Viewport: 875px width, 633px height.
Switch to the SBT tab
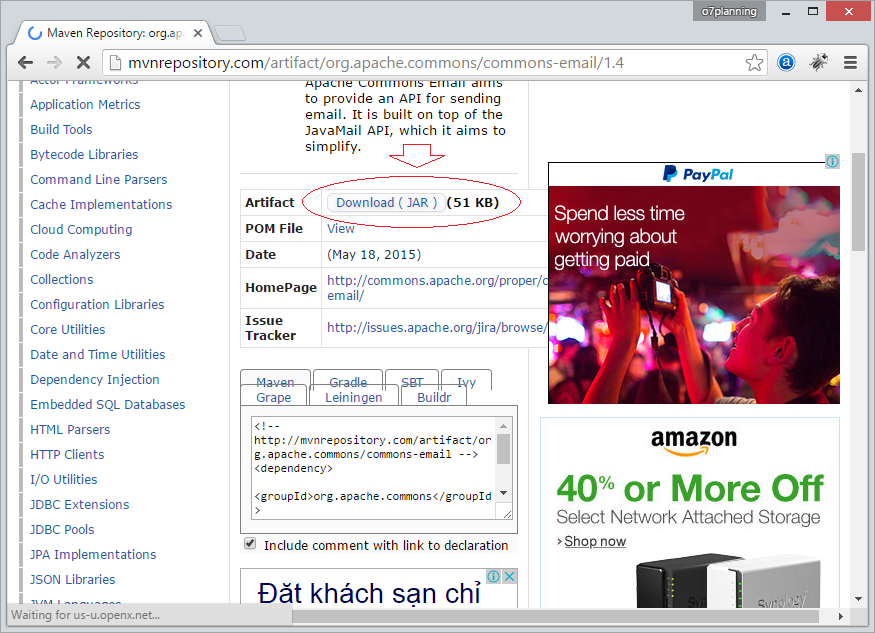tap(412, 380)
